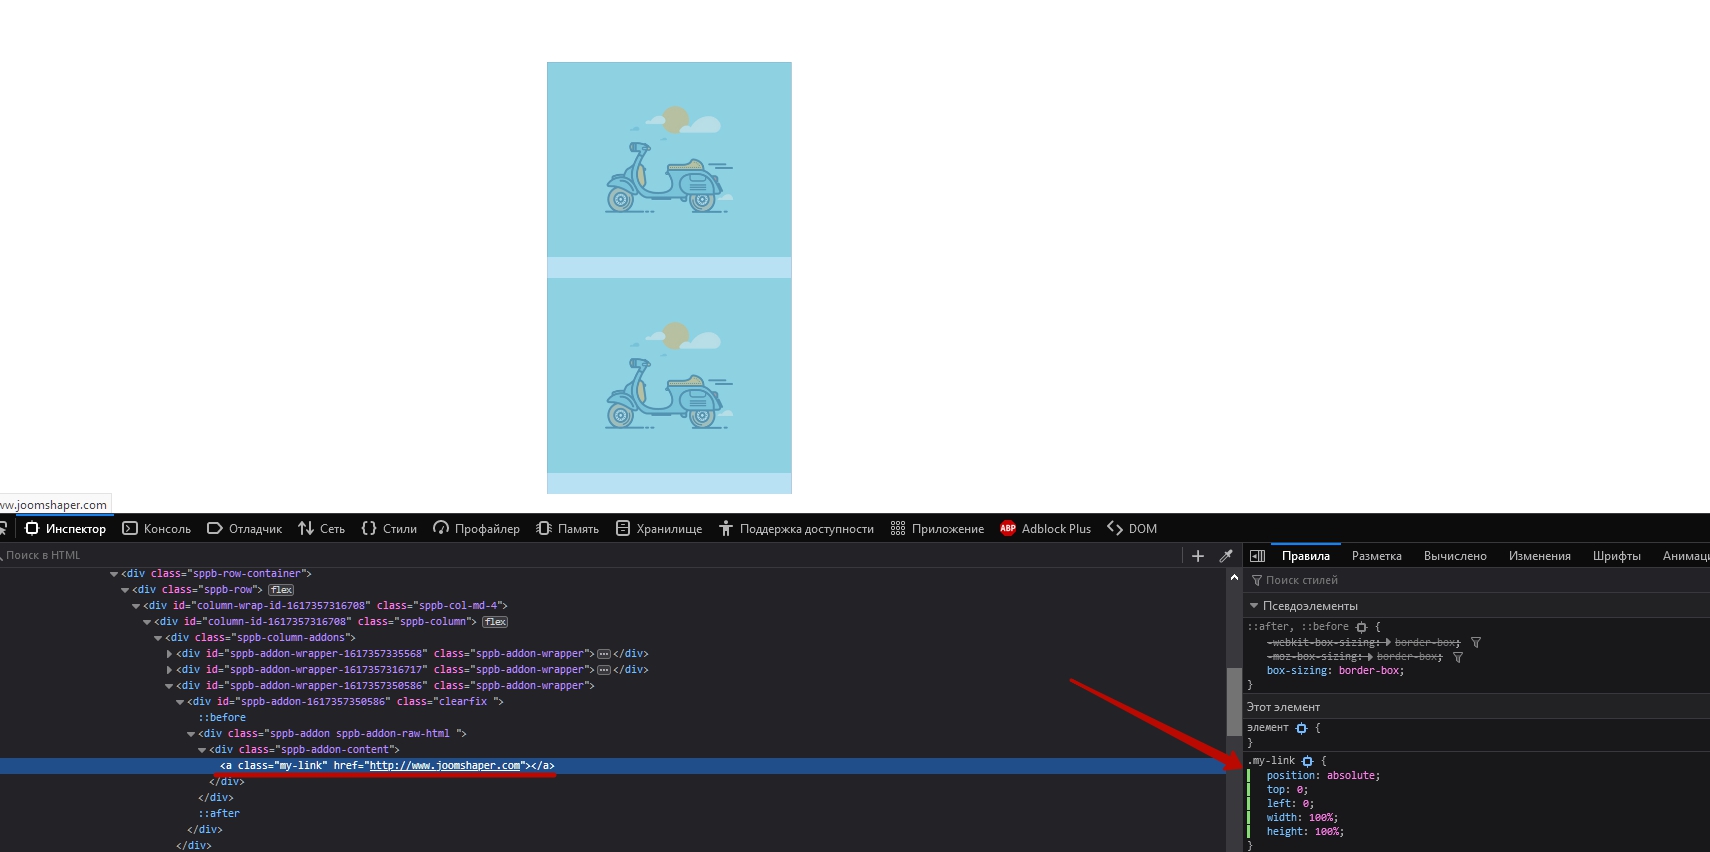
Task: Click the filter icon beside -webkit-box-sizing
Action: pyautogui.click(x=1476, y=643)
